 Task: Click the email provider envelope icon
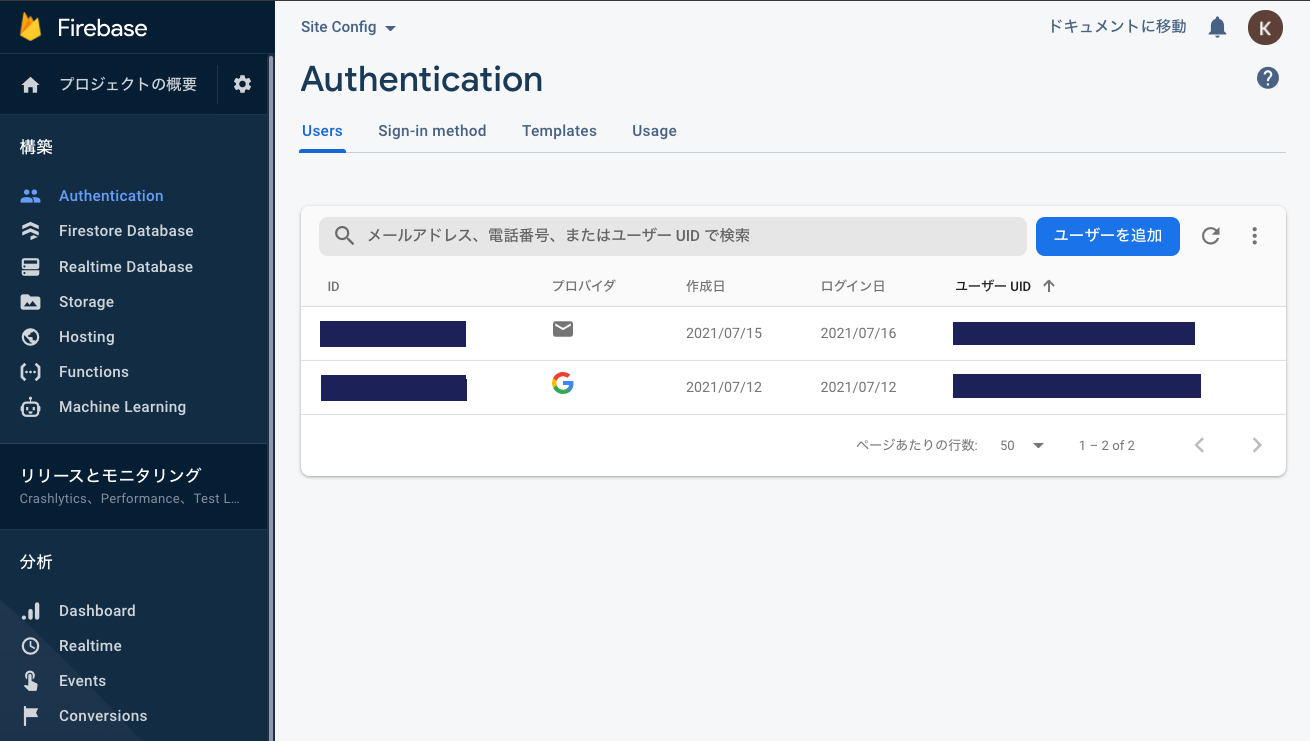tap(563, 329)
